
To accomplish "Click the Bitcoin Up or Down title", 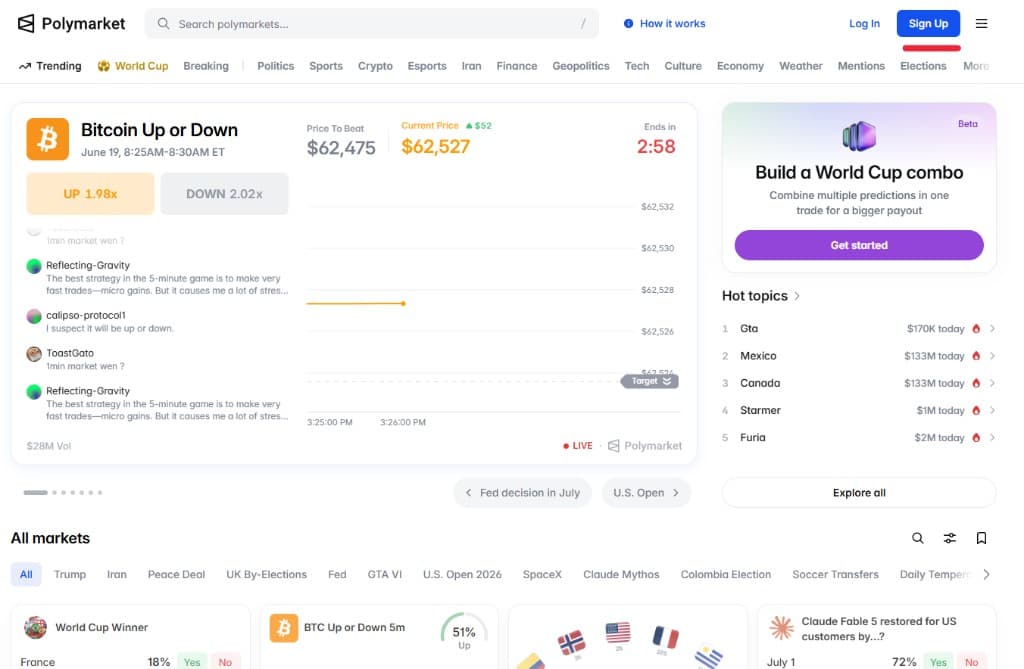I will [x=159, y=130].
